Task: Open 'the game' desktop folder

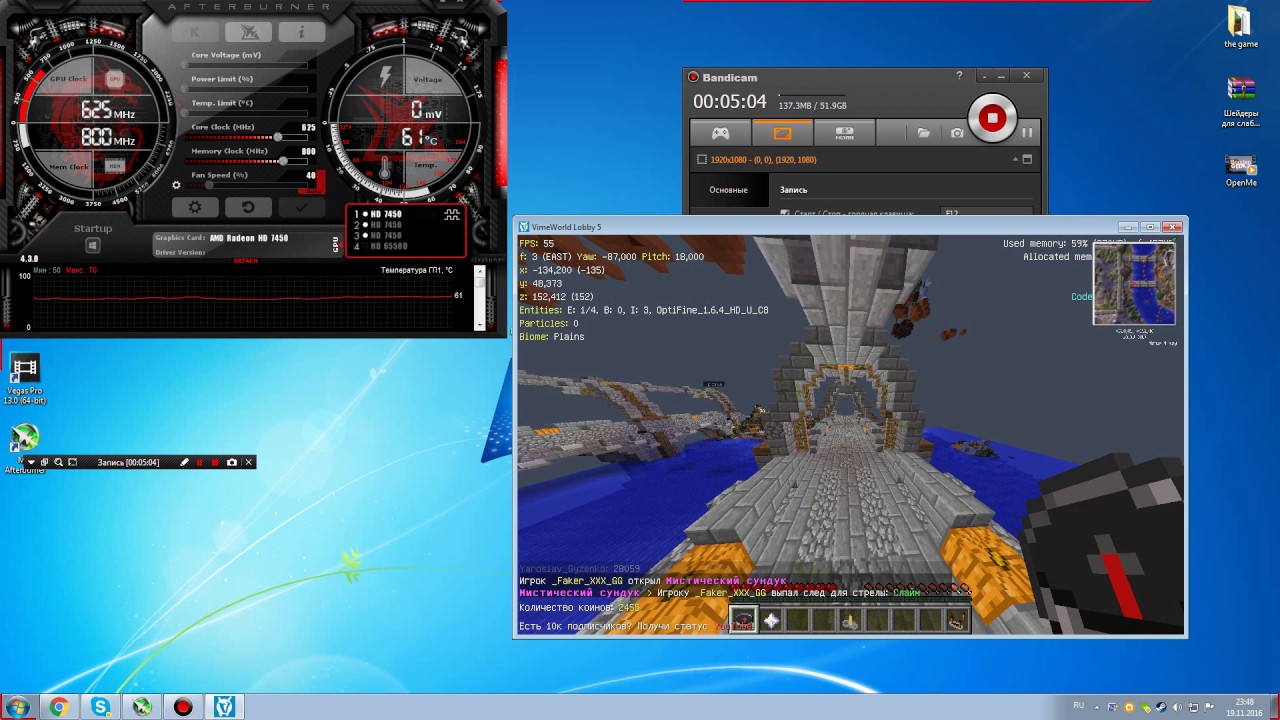Action: point(1240,27)
